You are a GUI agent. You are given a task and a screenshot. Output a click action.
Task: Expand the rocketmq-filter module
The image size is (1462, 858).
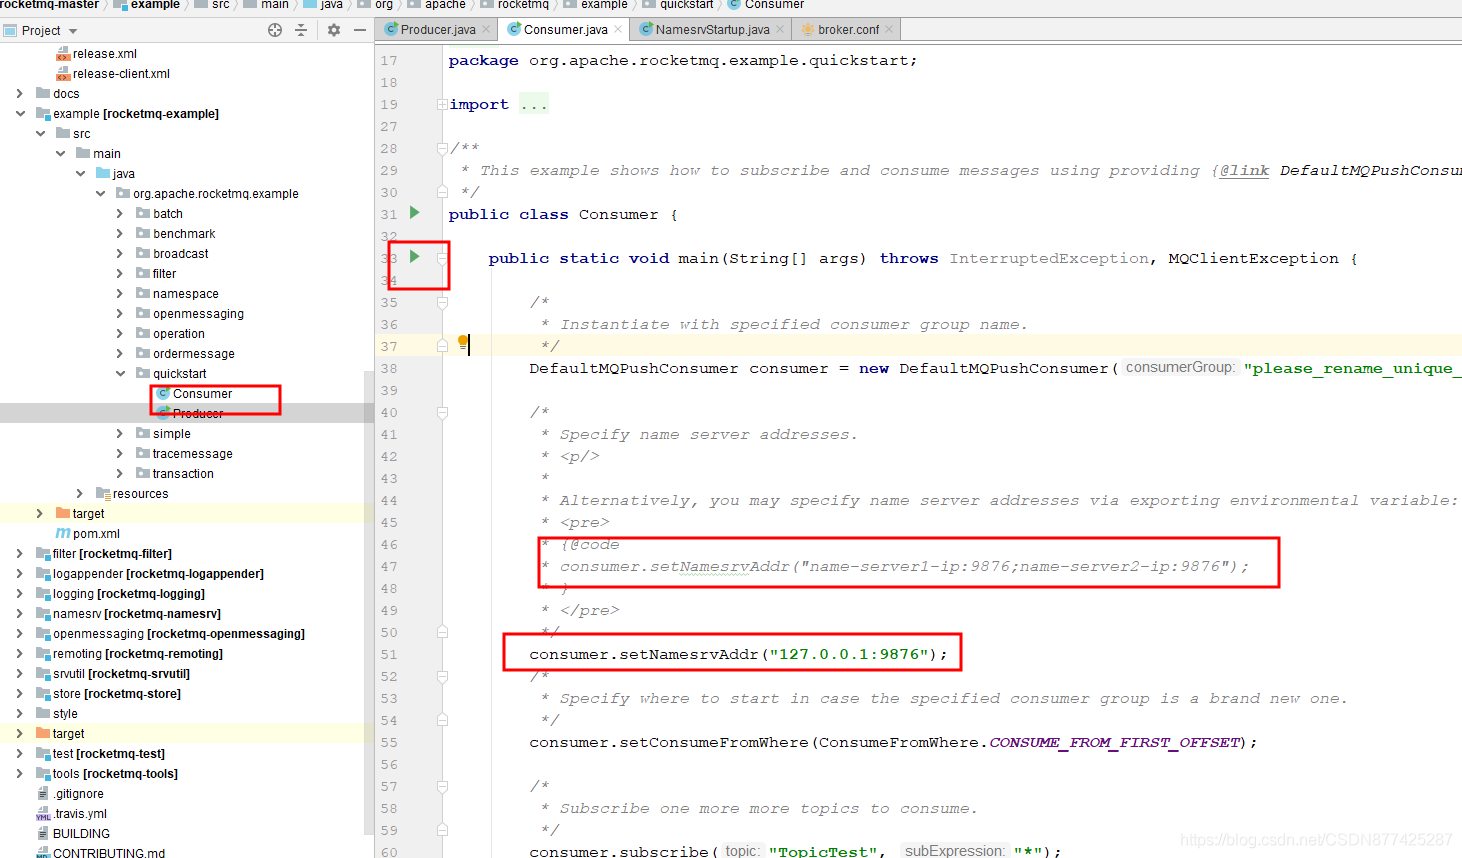click(20, 554)
